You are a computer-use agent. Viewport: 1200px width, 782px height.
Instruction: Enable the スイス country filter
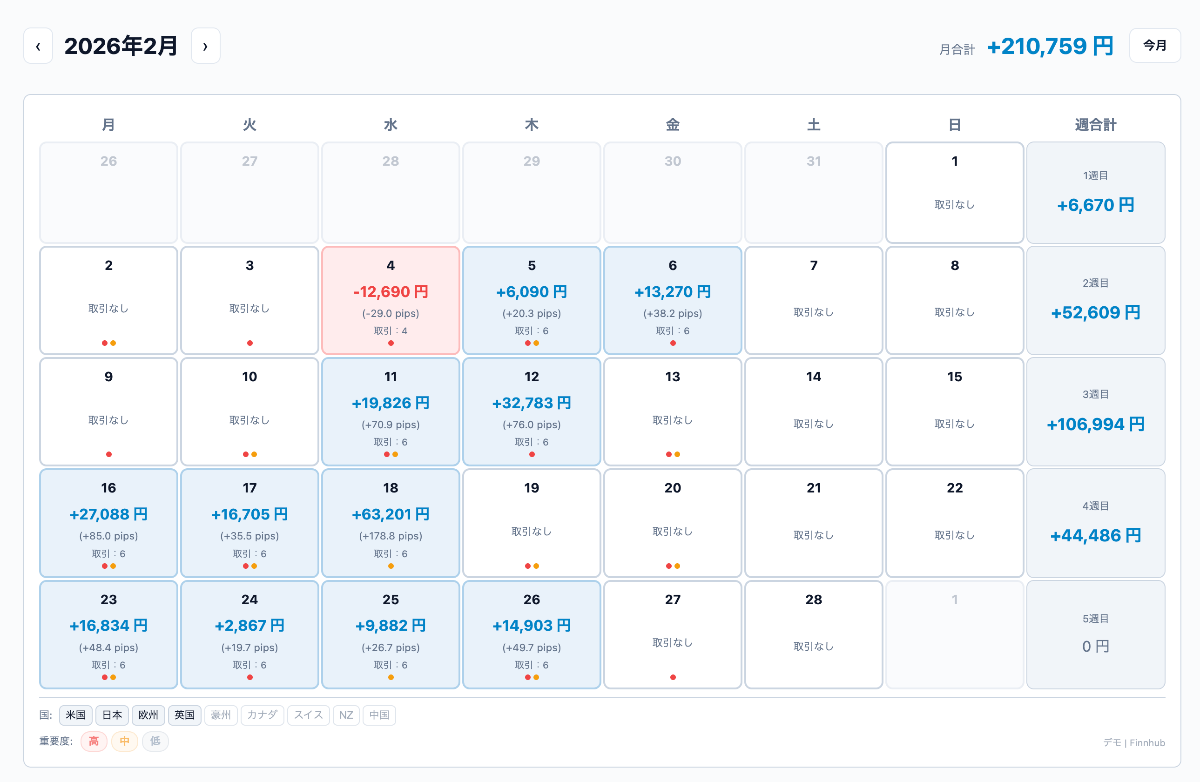click(308, 715)
